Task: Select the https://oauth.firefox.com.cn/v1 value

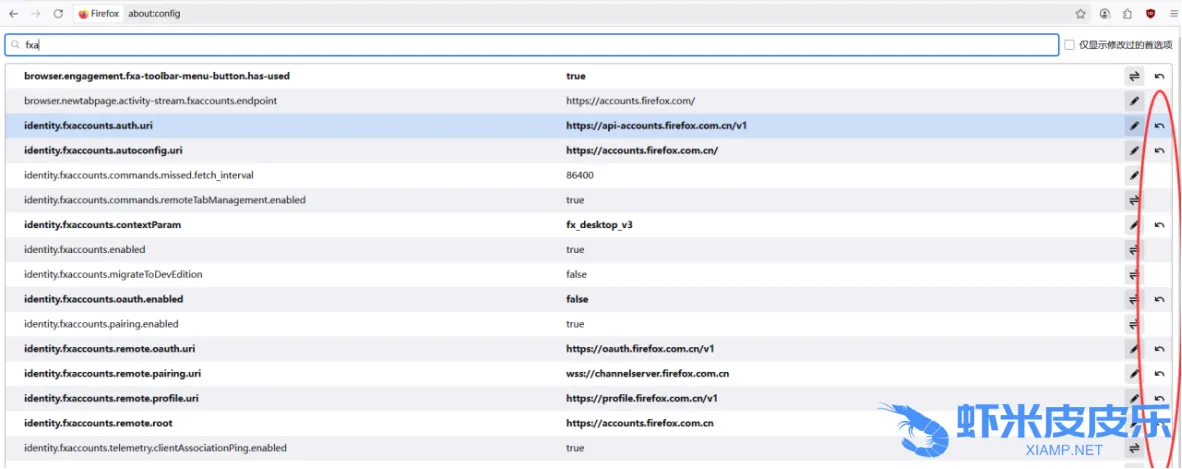Action: [640, 349]
